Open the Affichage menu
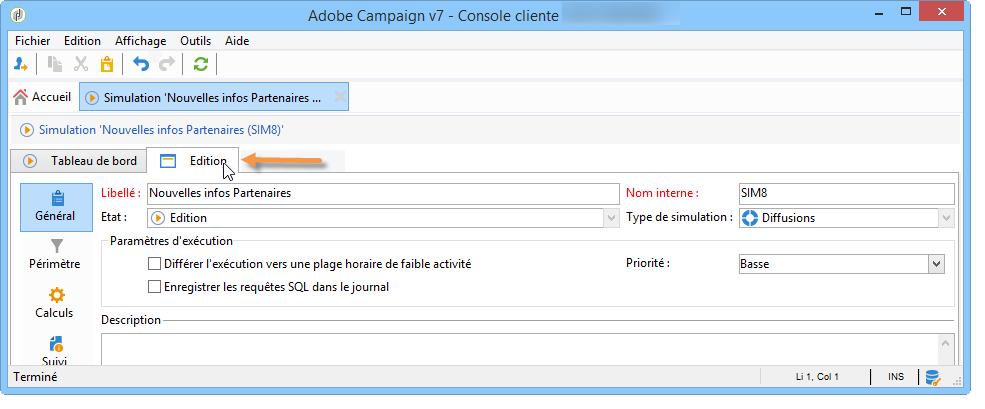This screenshot has height=409, width=985. (x=141, y=41)
